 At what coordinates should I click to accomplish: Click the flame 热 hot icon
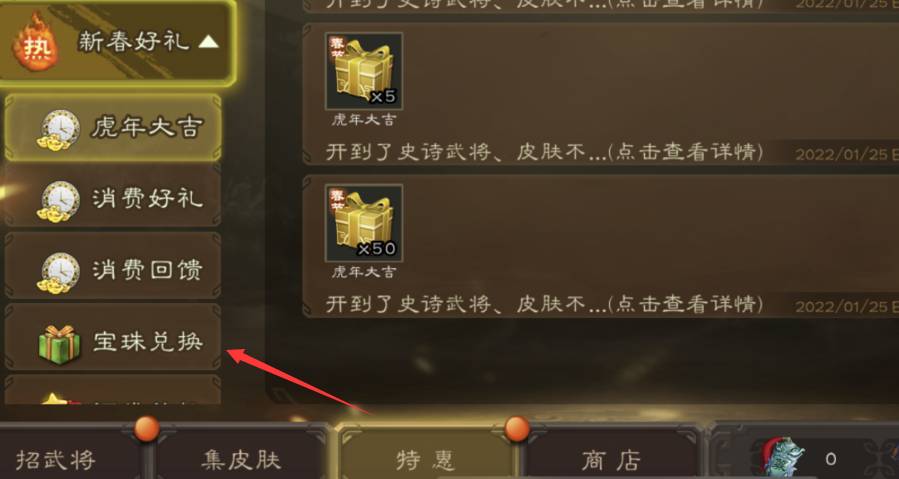point(36,45)
